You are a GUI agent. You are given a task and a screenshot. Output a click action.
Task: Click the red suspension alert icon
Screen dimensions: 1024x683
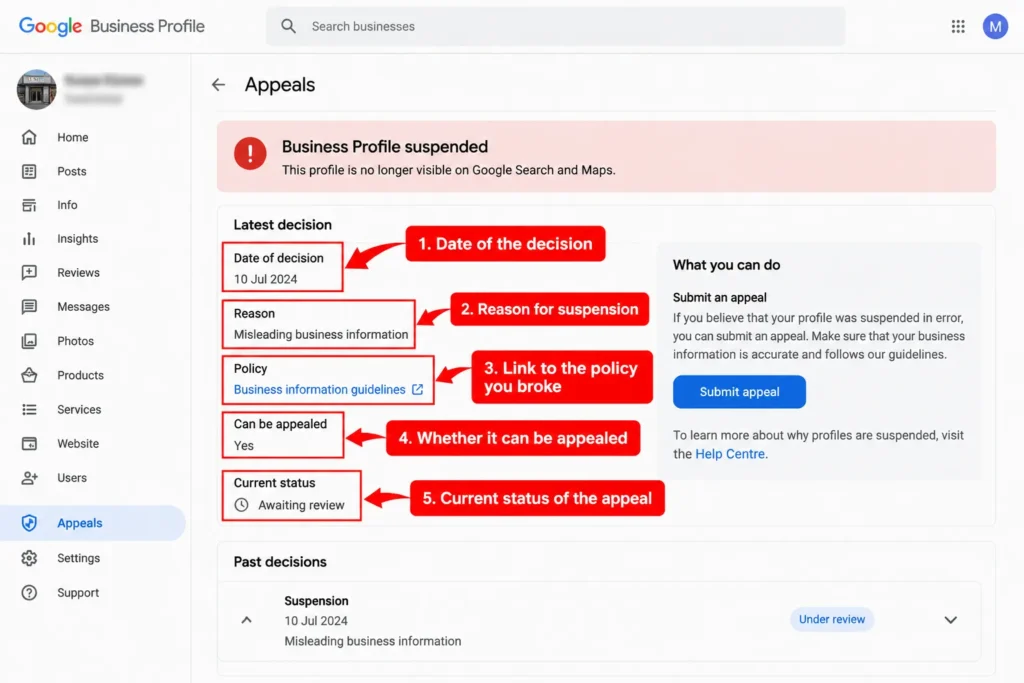[x=250, y=153]
